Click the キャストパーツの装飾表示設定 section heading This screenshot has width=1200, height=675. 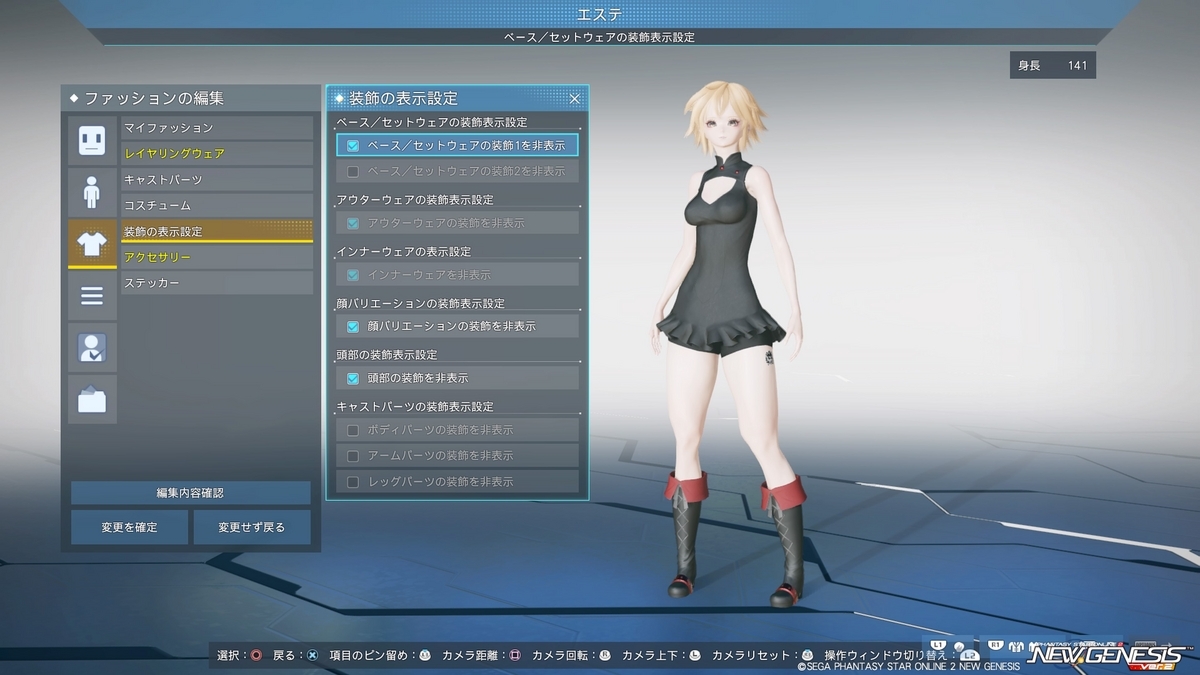(x=415, y=407)
